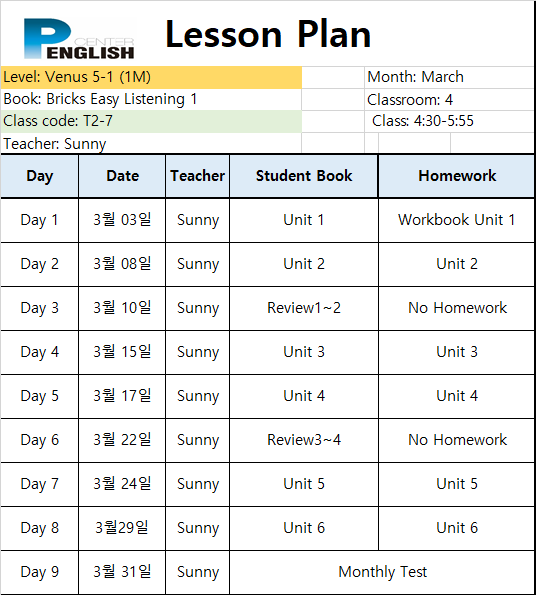Click the P English Center logo
Viewport: 536px width, 598px height.
[x=79, y=39]
